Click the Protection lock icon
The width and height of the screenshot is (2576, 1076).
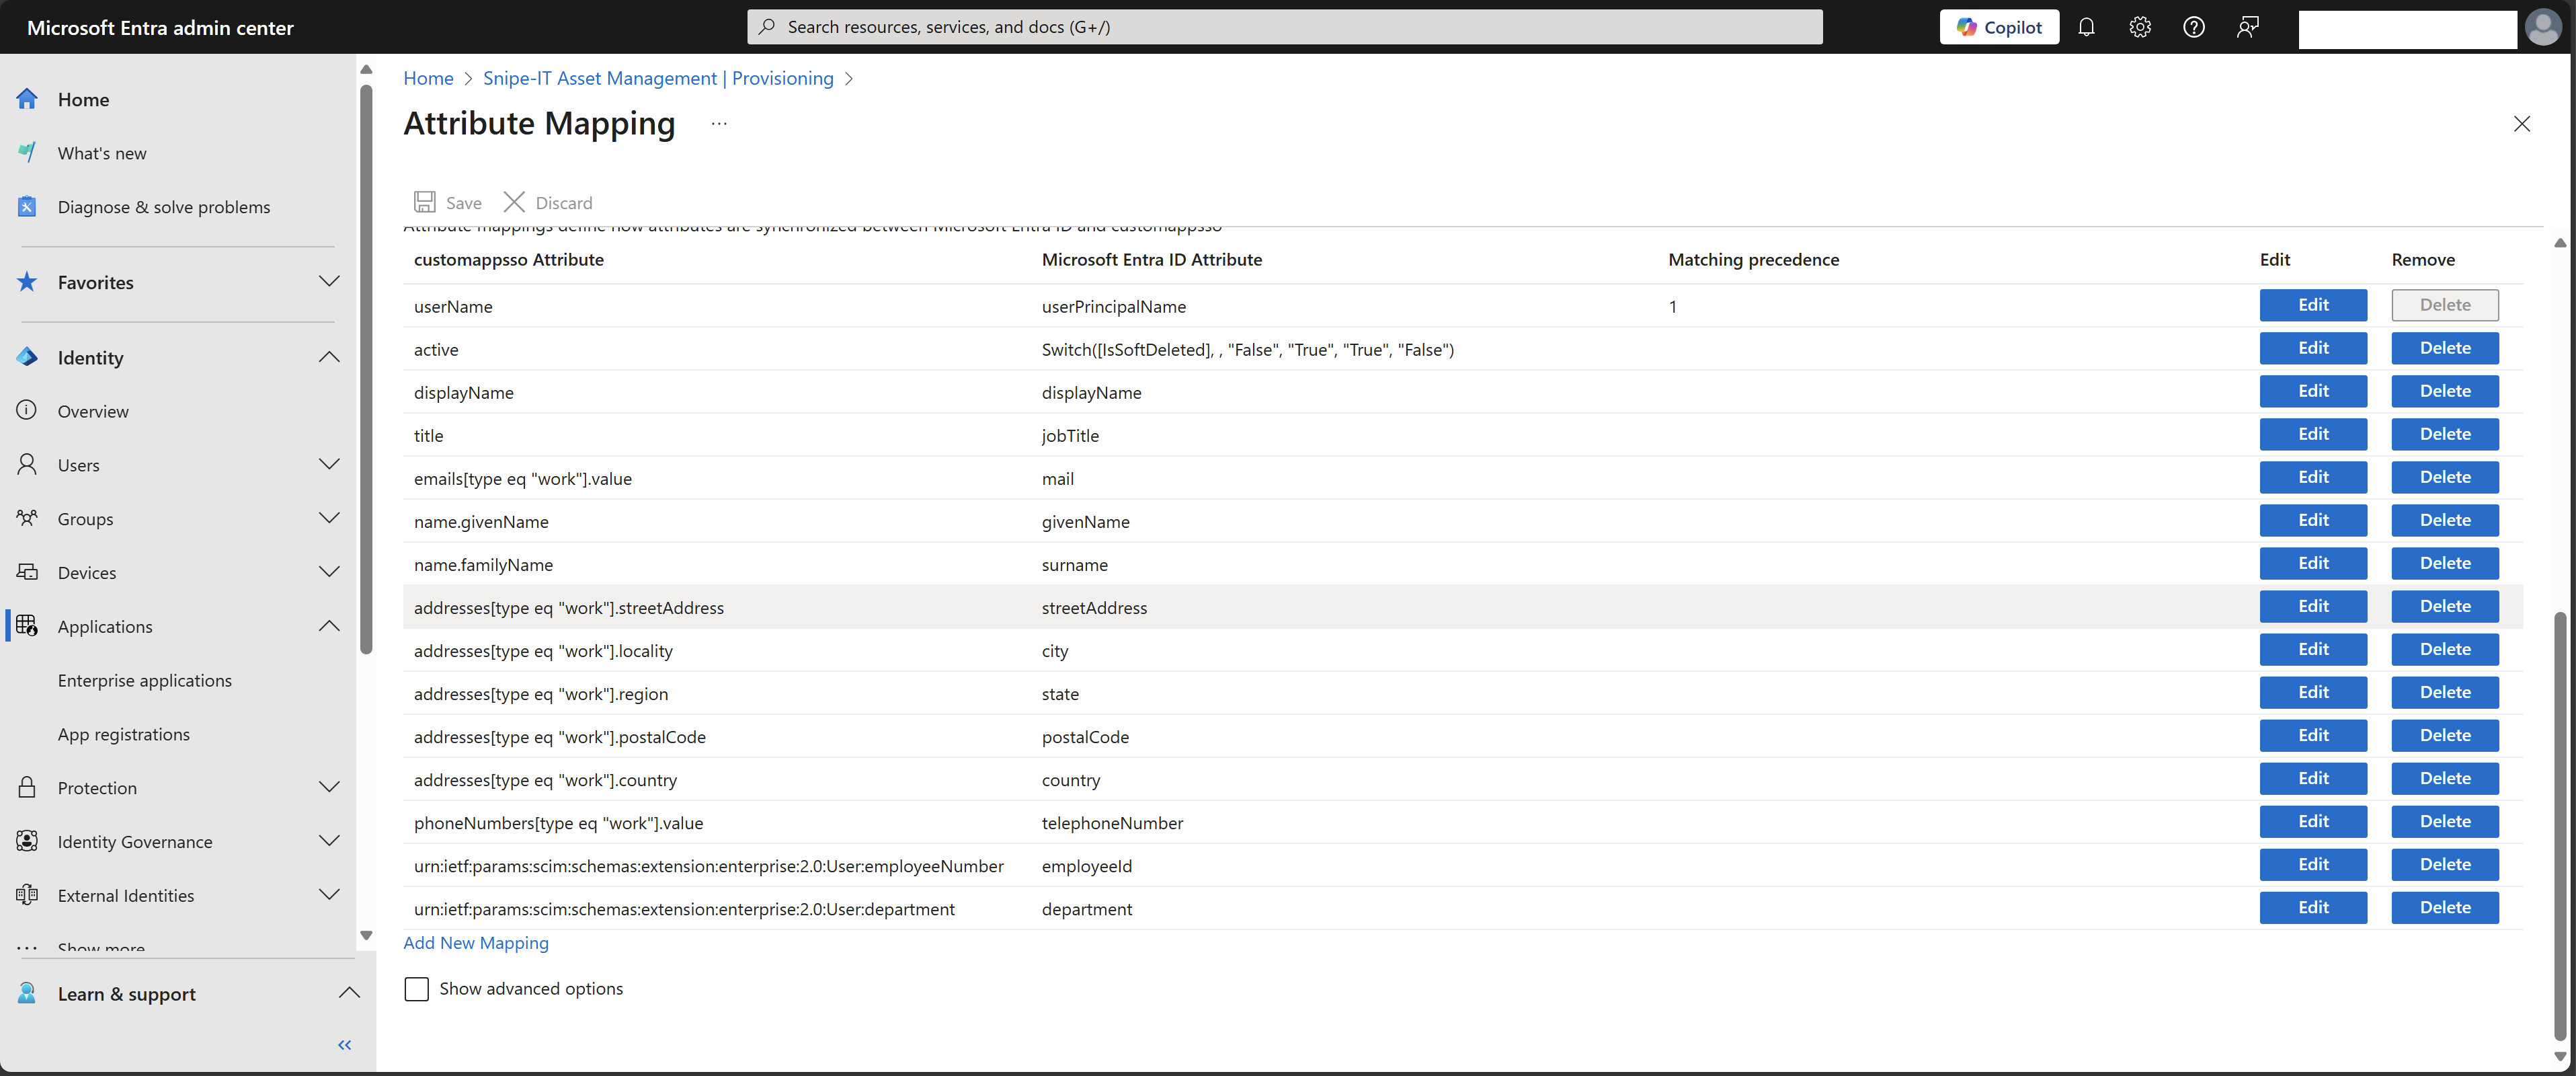pyautogui.click(x=27, y=787)
